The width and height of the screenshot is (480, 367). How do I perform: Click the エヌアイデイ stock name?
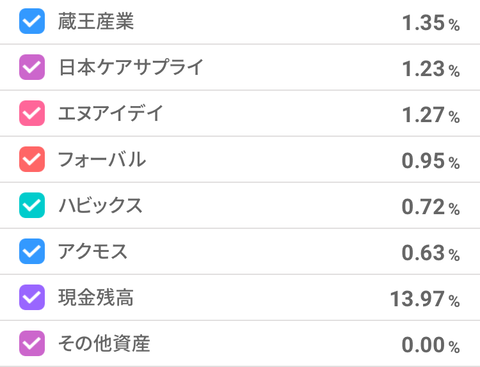(x=111, y=113)
